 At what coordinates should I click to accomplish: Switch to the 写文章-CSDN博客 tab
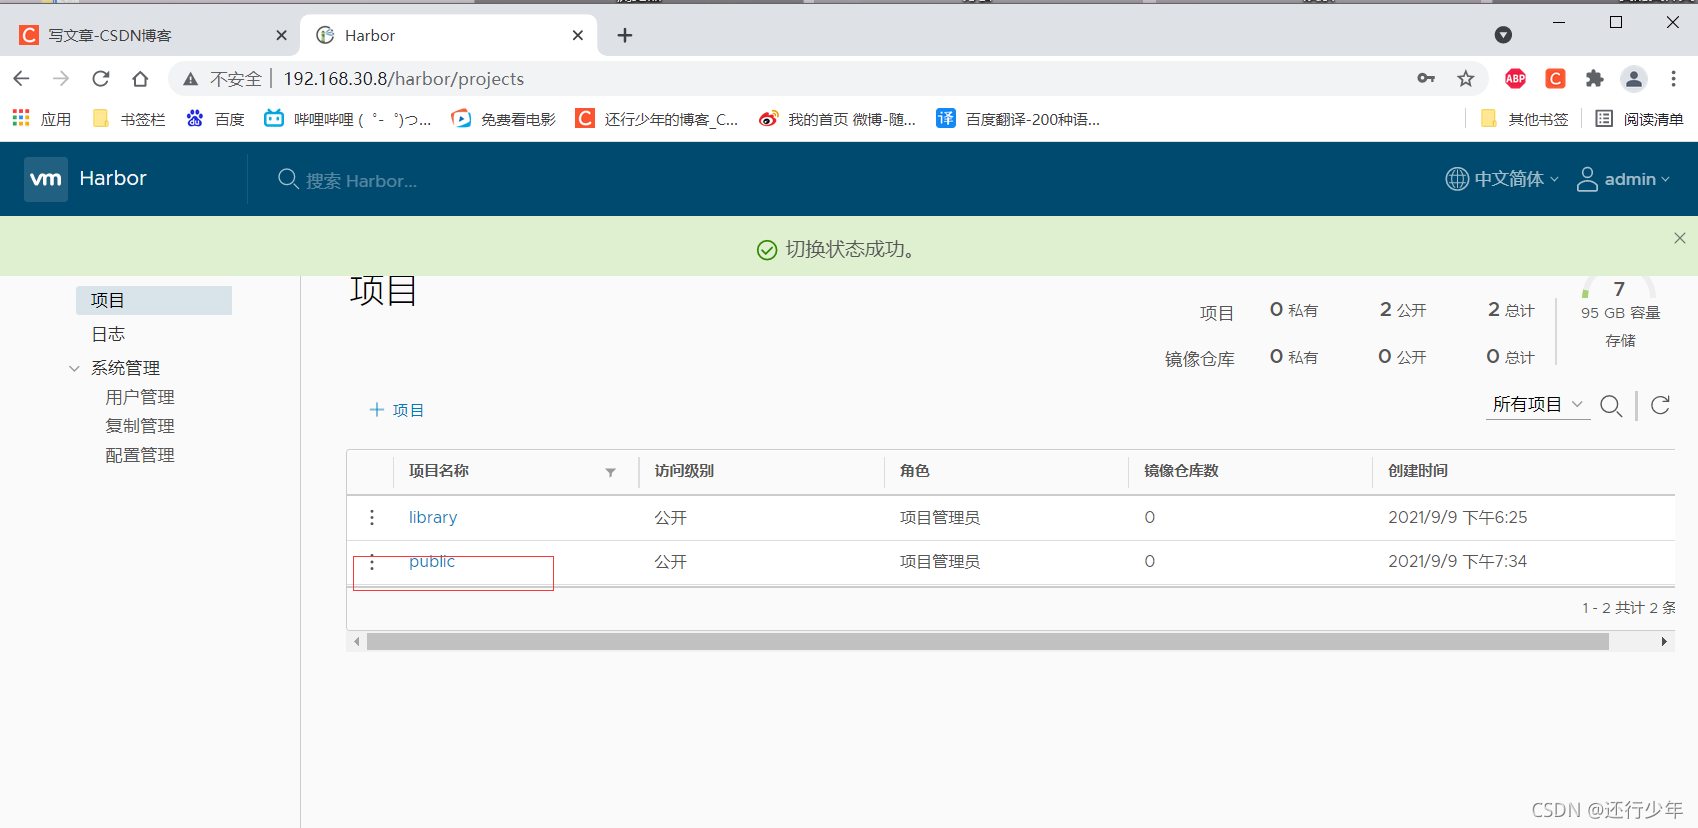[150, 35]
